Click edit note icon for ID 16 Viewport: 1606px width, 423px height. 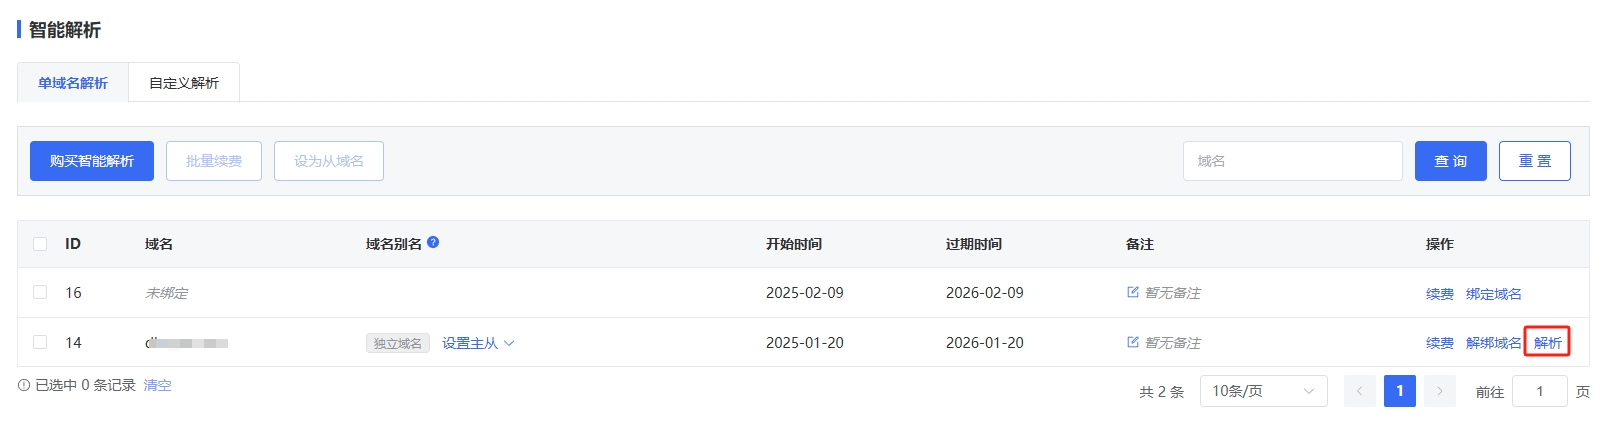tap(1133, 292)
